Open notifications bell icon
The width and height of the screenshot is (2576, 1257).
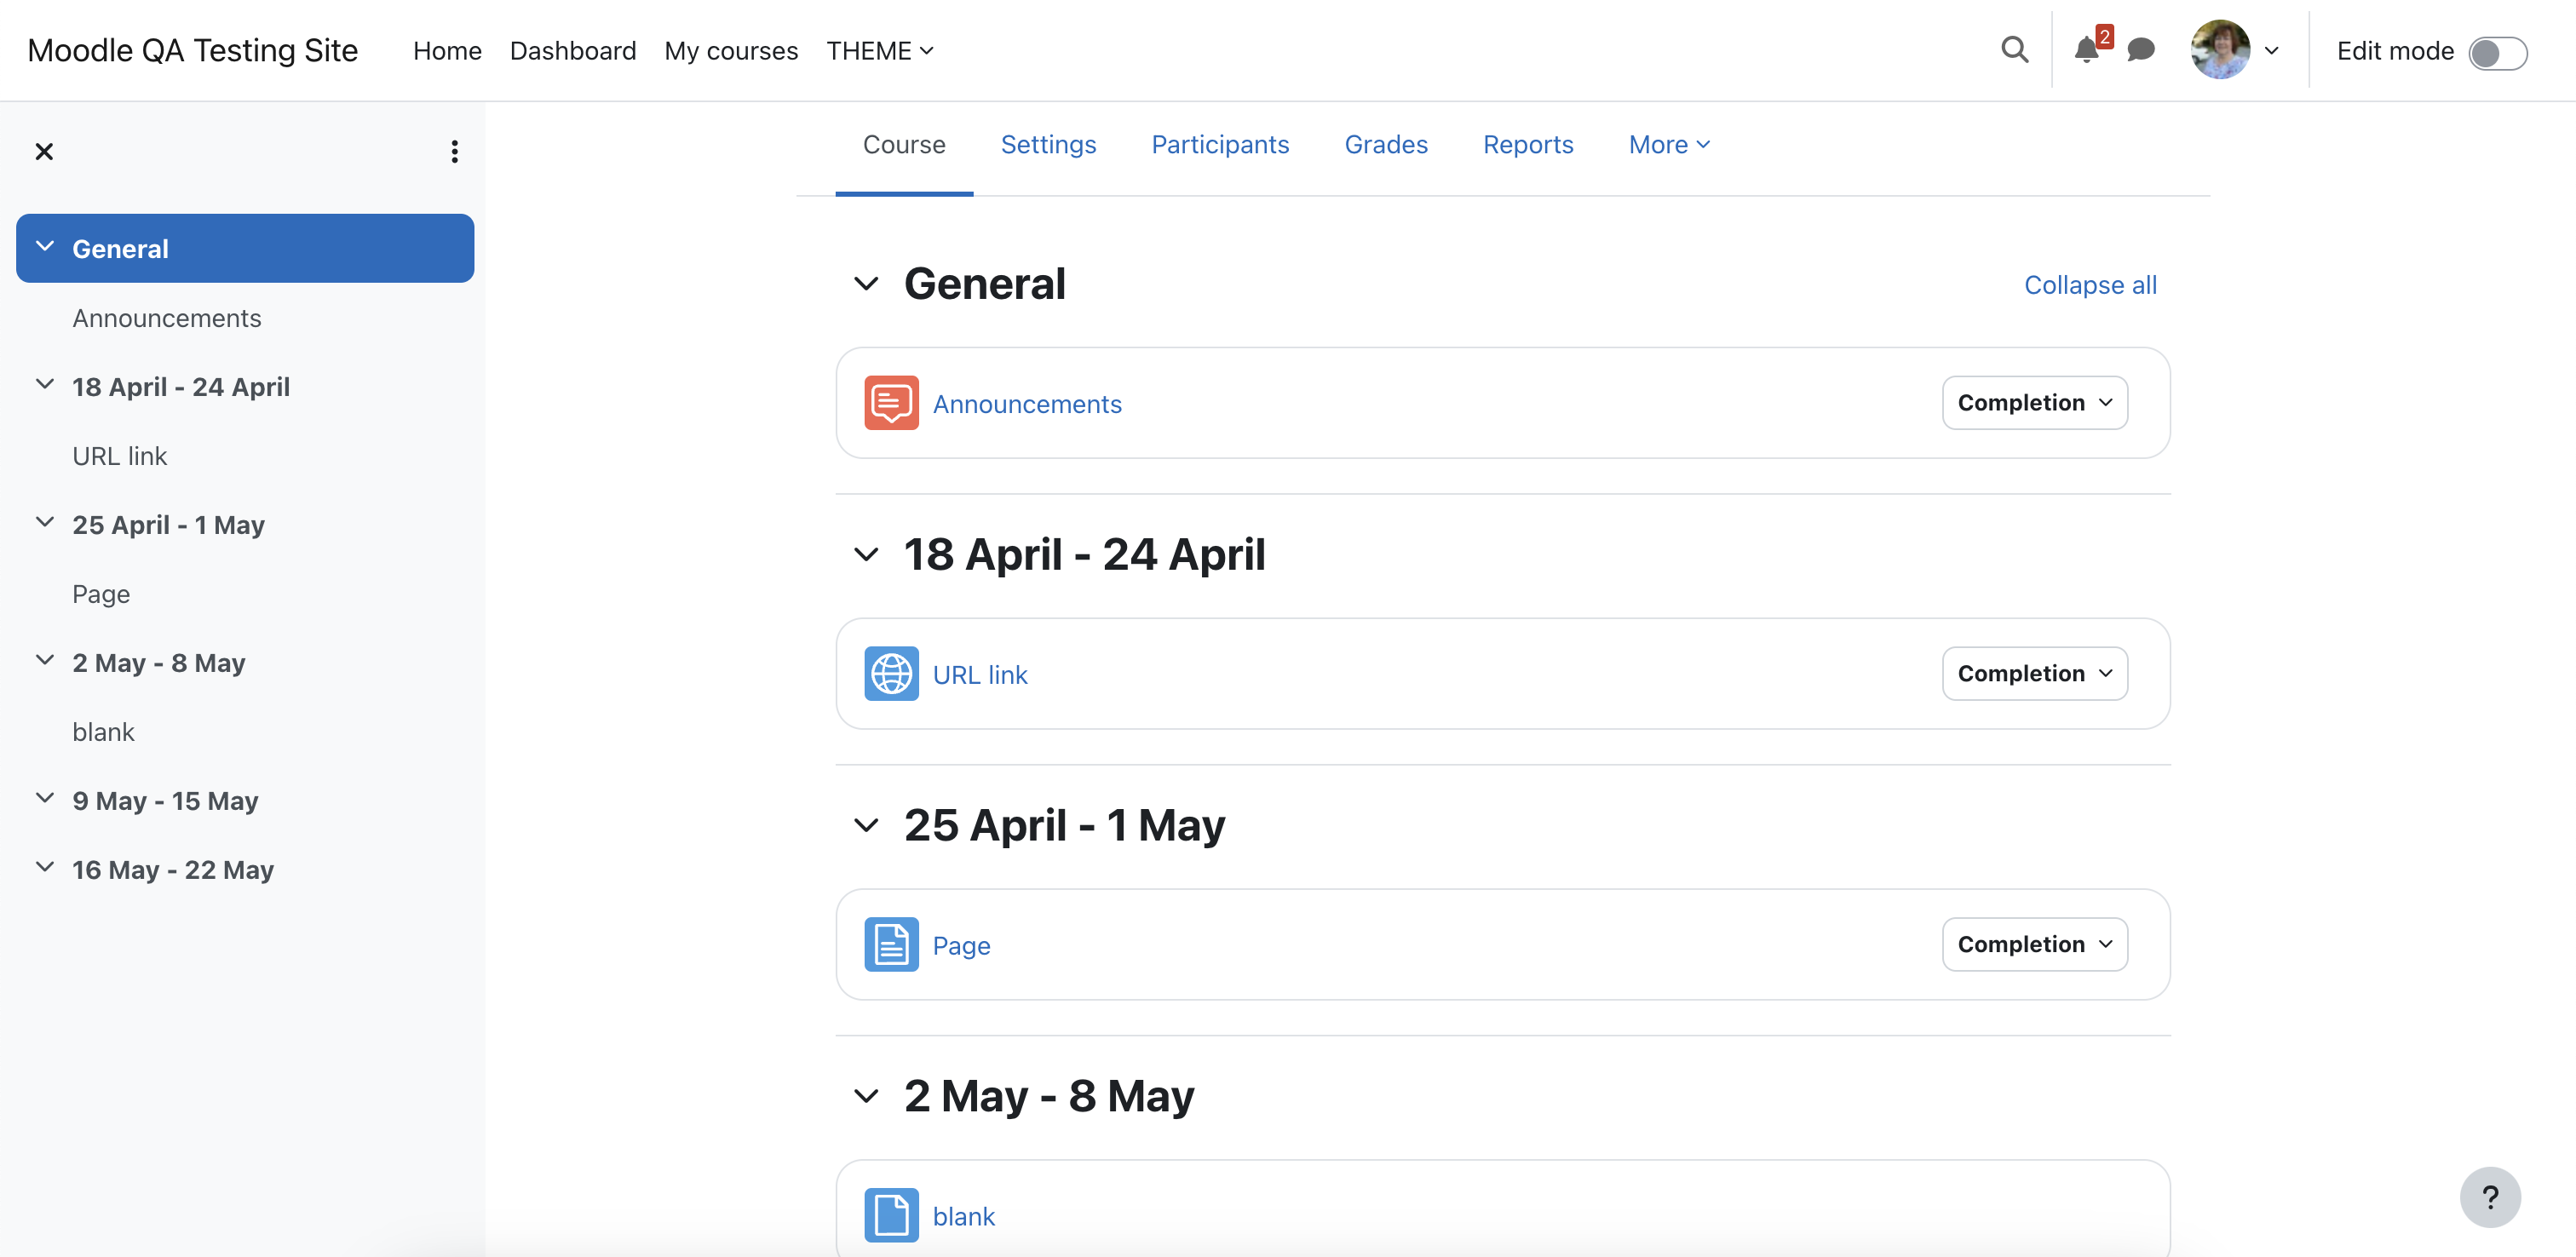[2086, 50]
